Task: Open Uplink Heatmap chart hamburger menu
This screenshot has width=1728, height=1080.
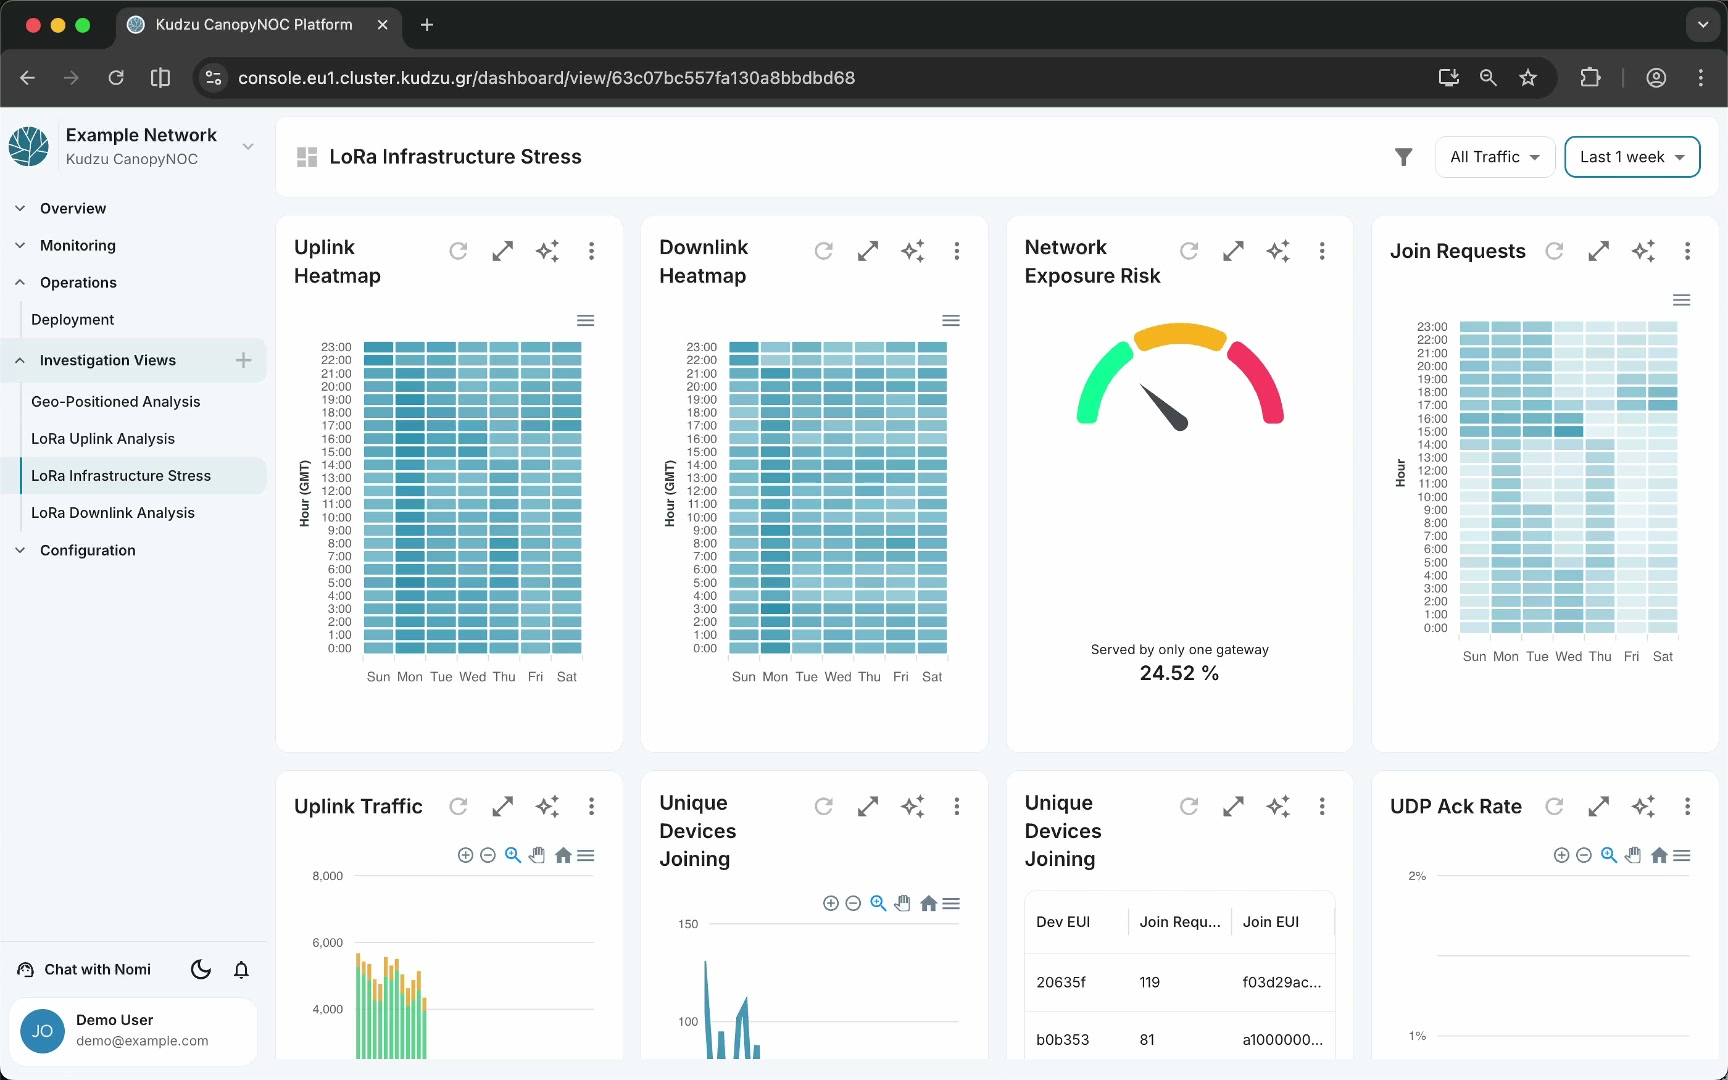Action: [586, 320]
